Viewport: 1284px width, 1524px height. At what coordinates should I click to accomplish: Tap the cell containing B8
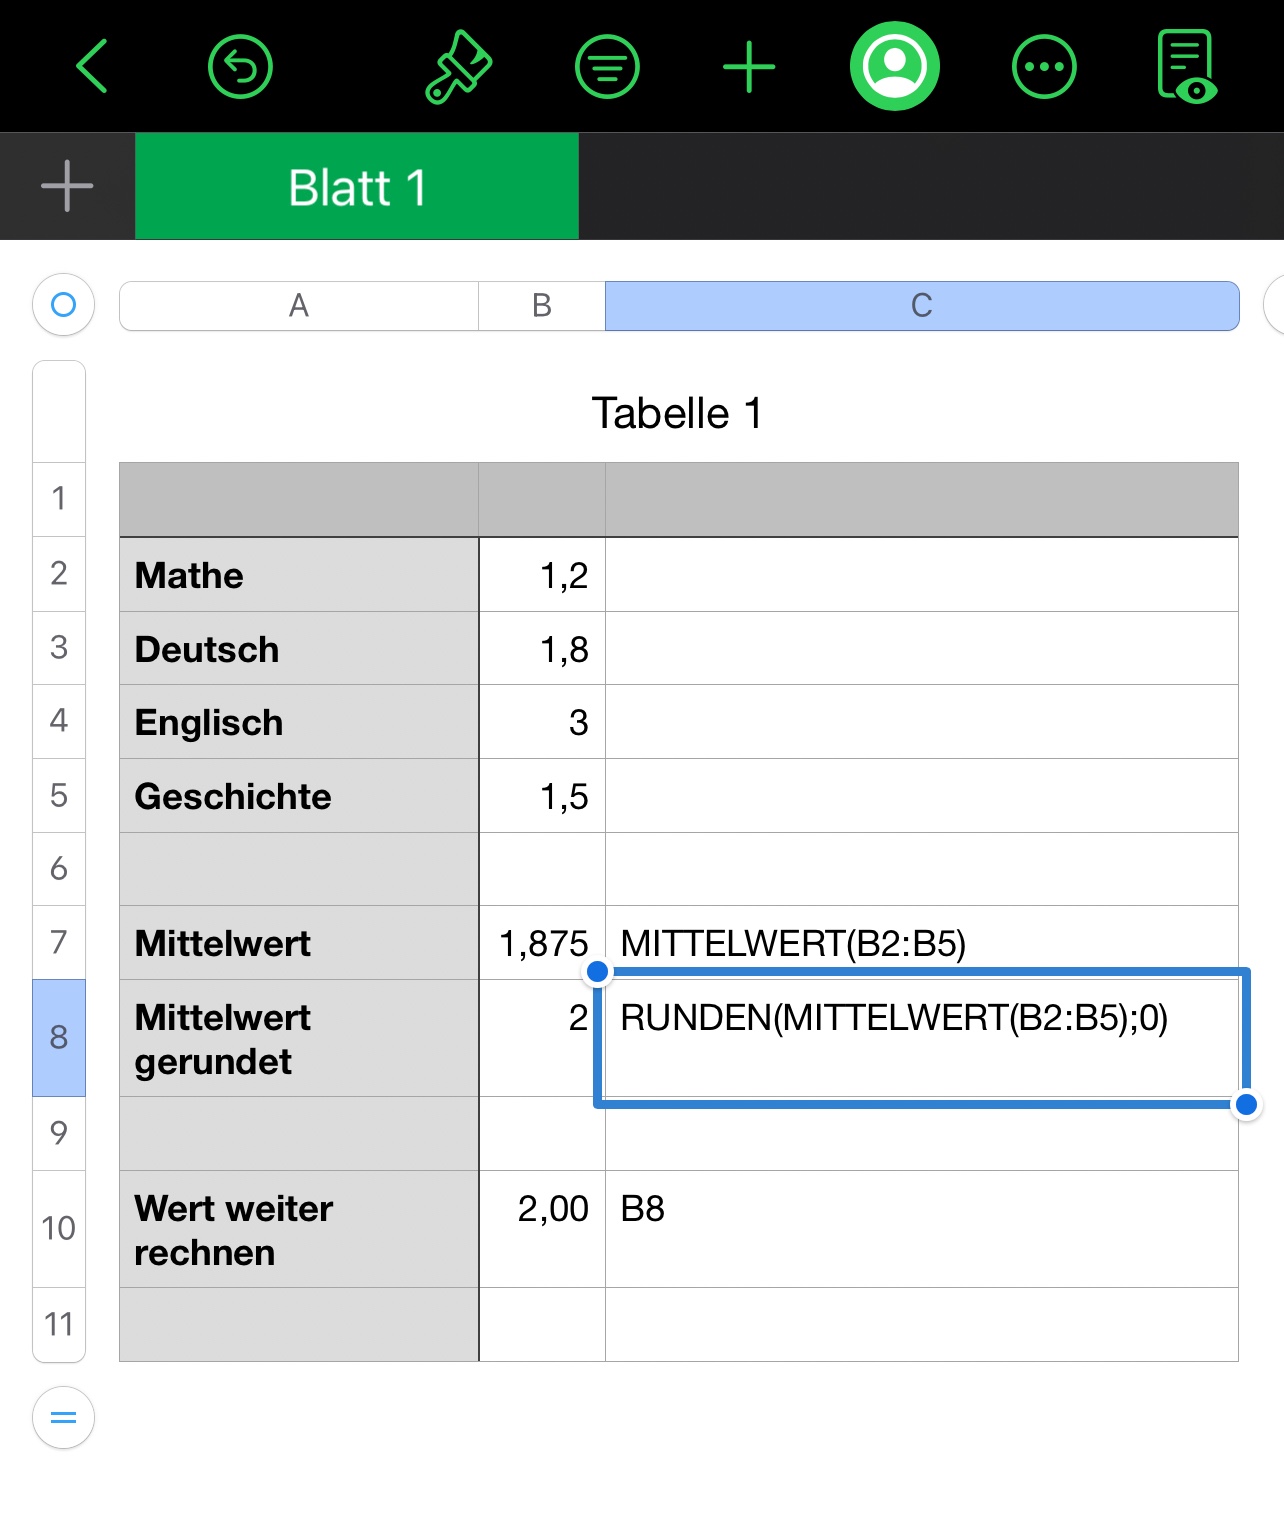click(x=920, y=1228)
